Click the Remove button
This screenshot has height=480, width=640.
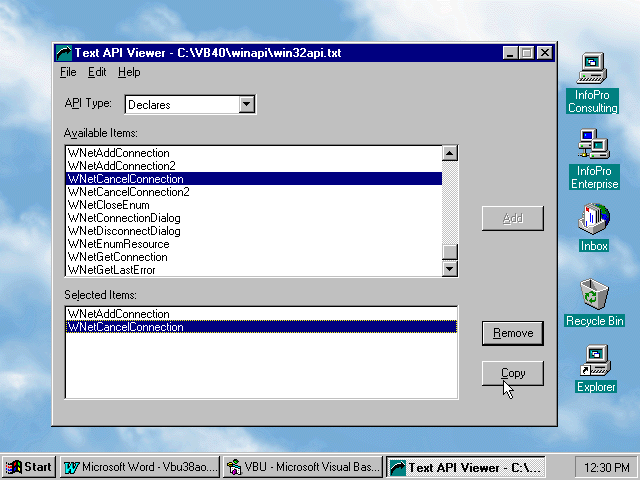click(x=512, y=333)
